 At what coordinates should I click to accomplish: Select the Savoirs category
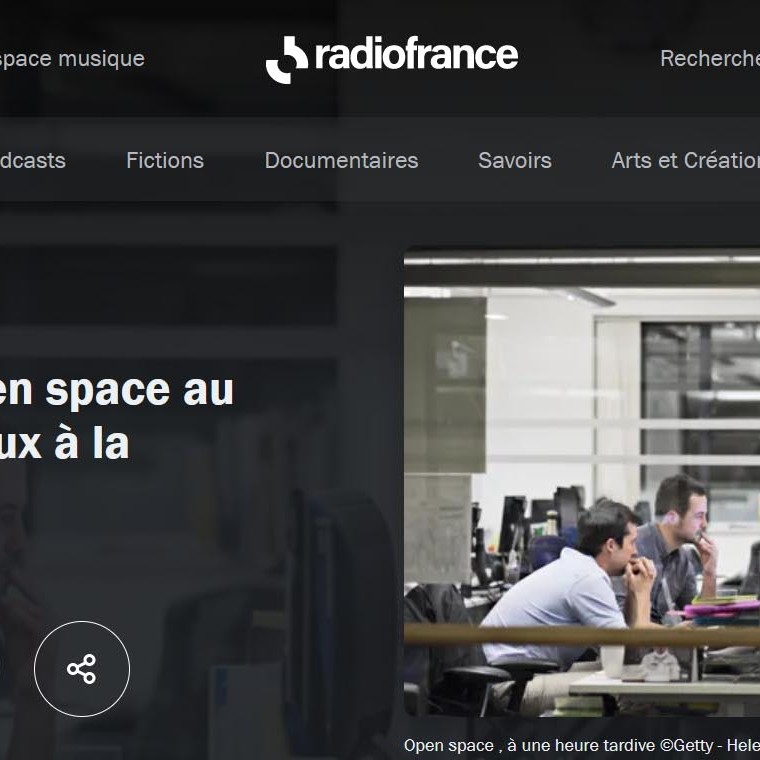(515, 160)
